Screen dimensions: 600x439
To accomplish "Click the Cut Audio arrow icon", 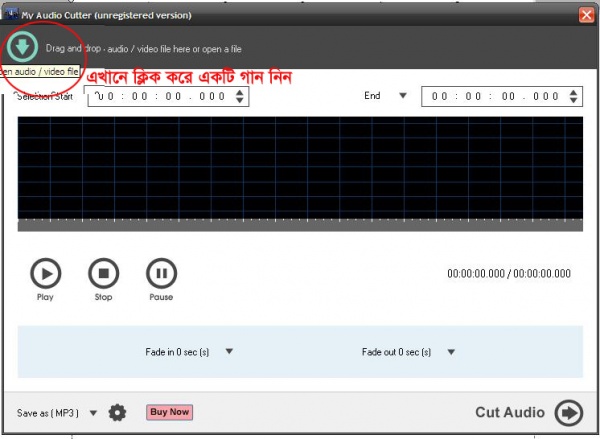I will 569,413.
